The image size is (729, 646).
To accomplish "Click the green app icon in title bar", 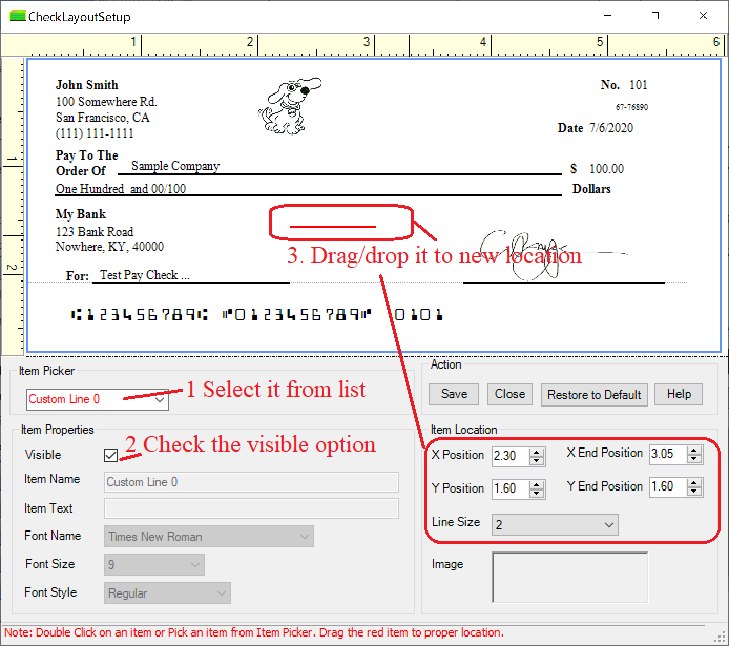I will click(x=16, y=17).
